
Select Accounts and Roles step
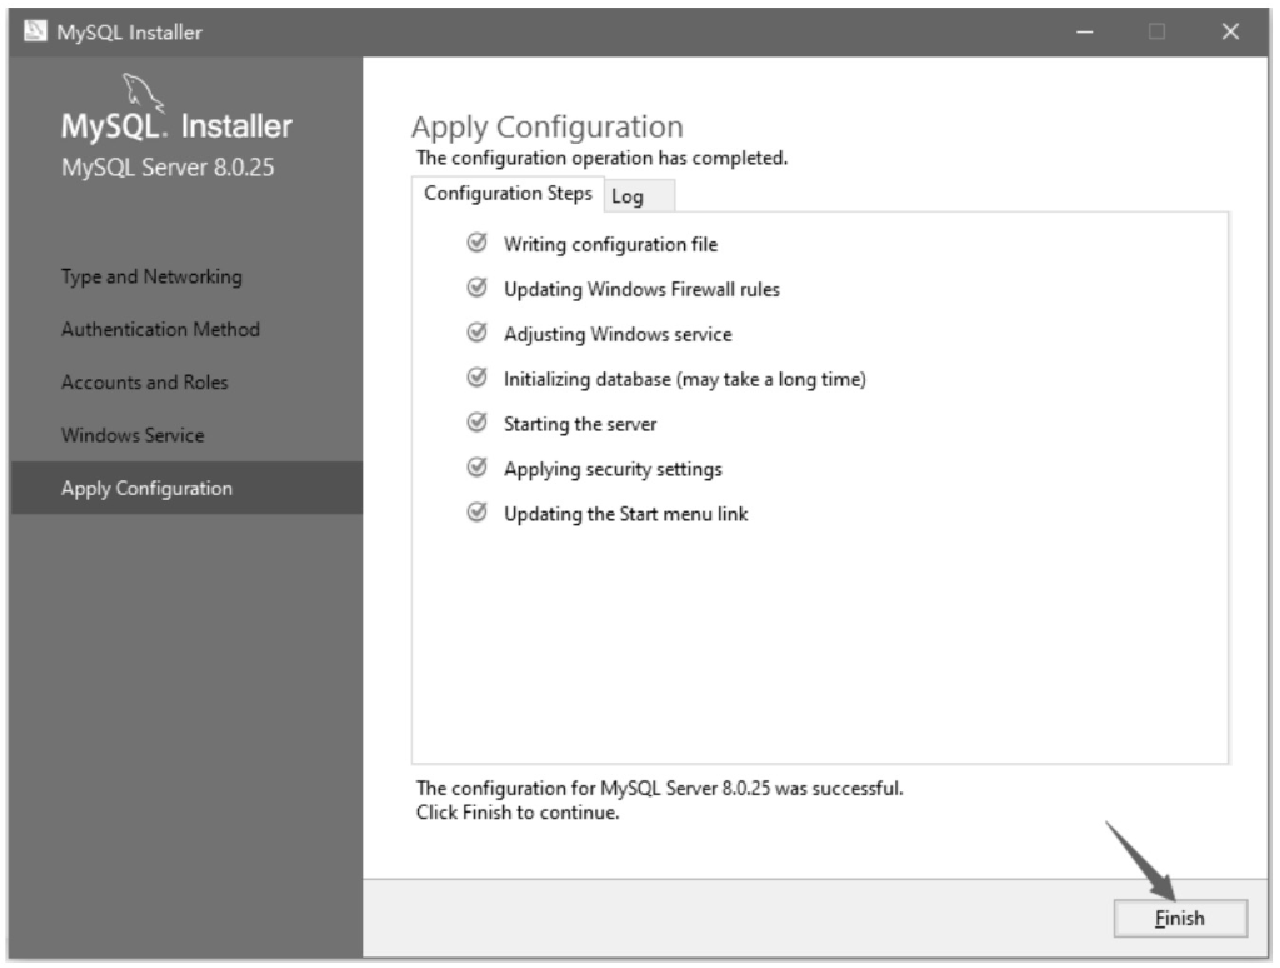144,382
